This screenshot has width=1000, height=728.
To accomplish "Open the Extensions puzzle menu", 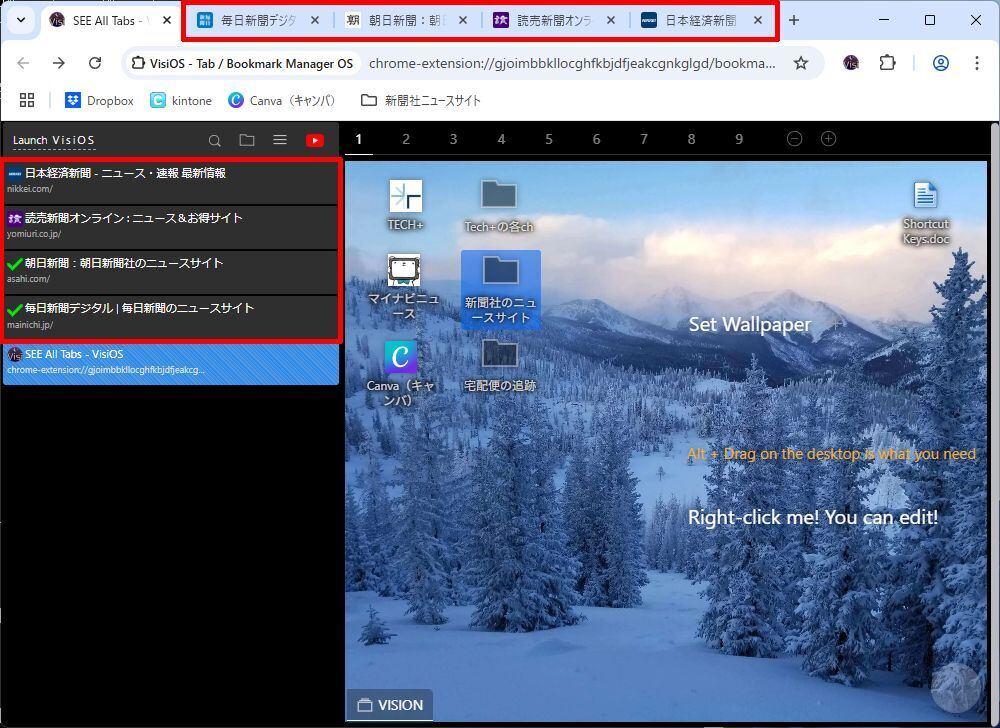I will (x=887, y=63).
